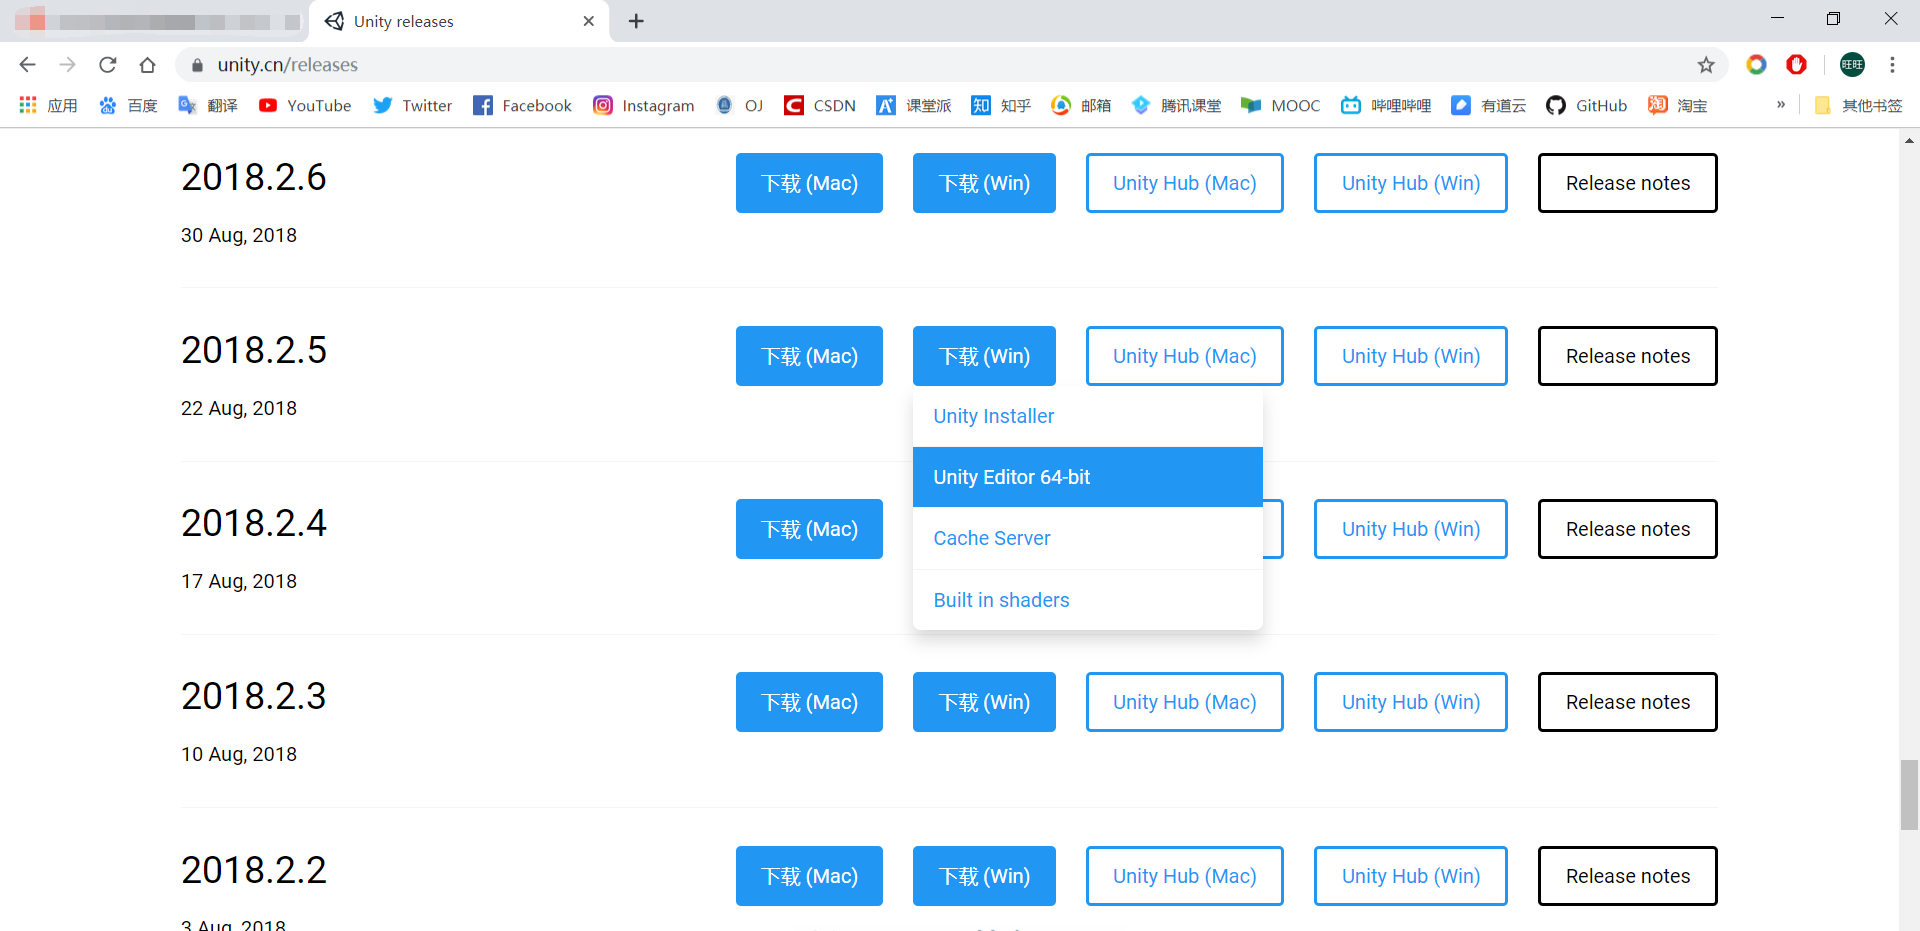Viewport: 1920px width, 931px height.
Task: Close the Unity releases tab
Action: pos(589,21)
